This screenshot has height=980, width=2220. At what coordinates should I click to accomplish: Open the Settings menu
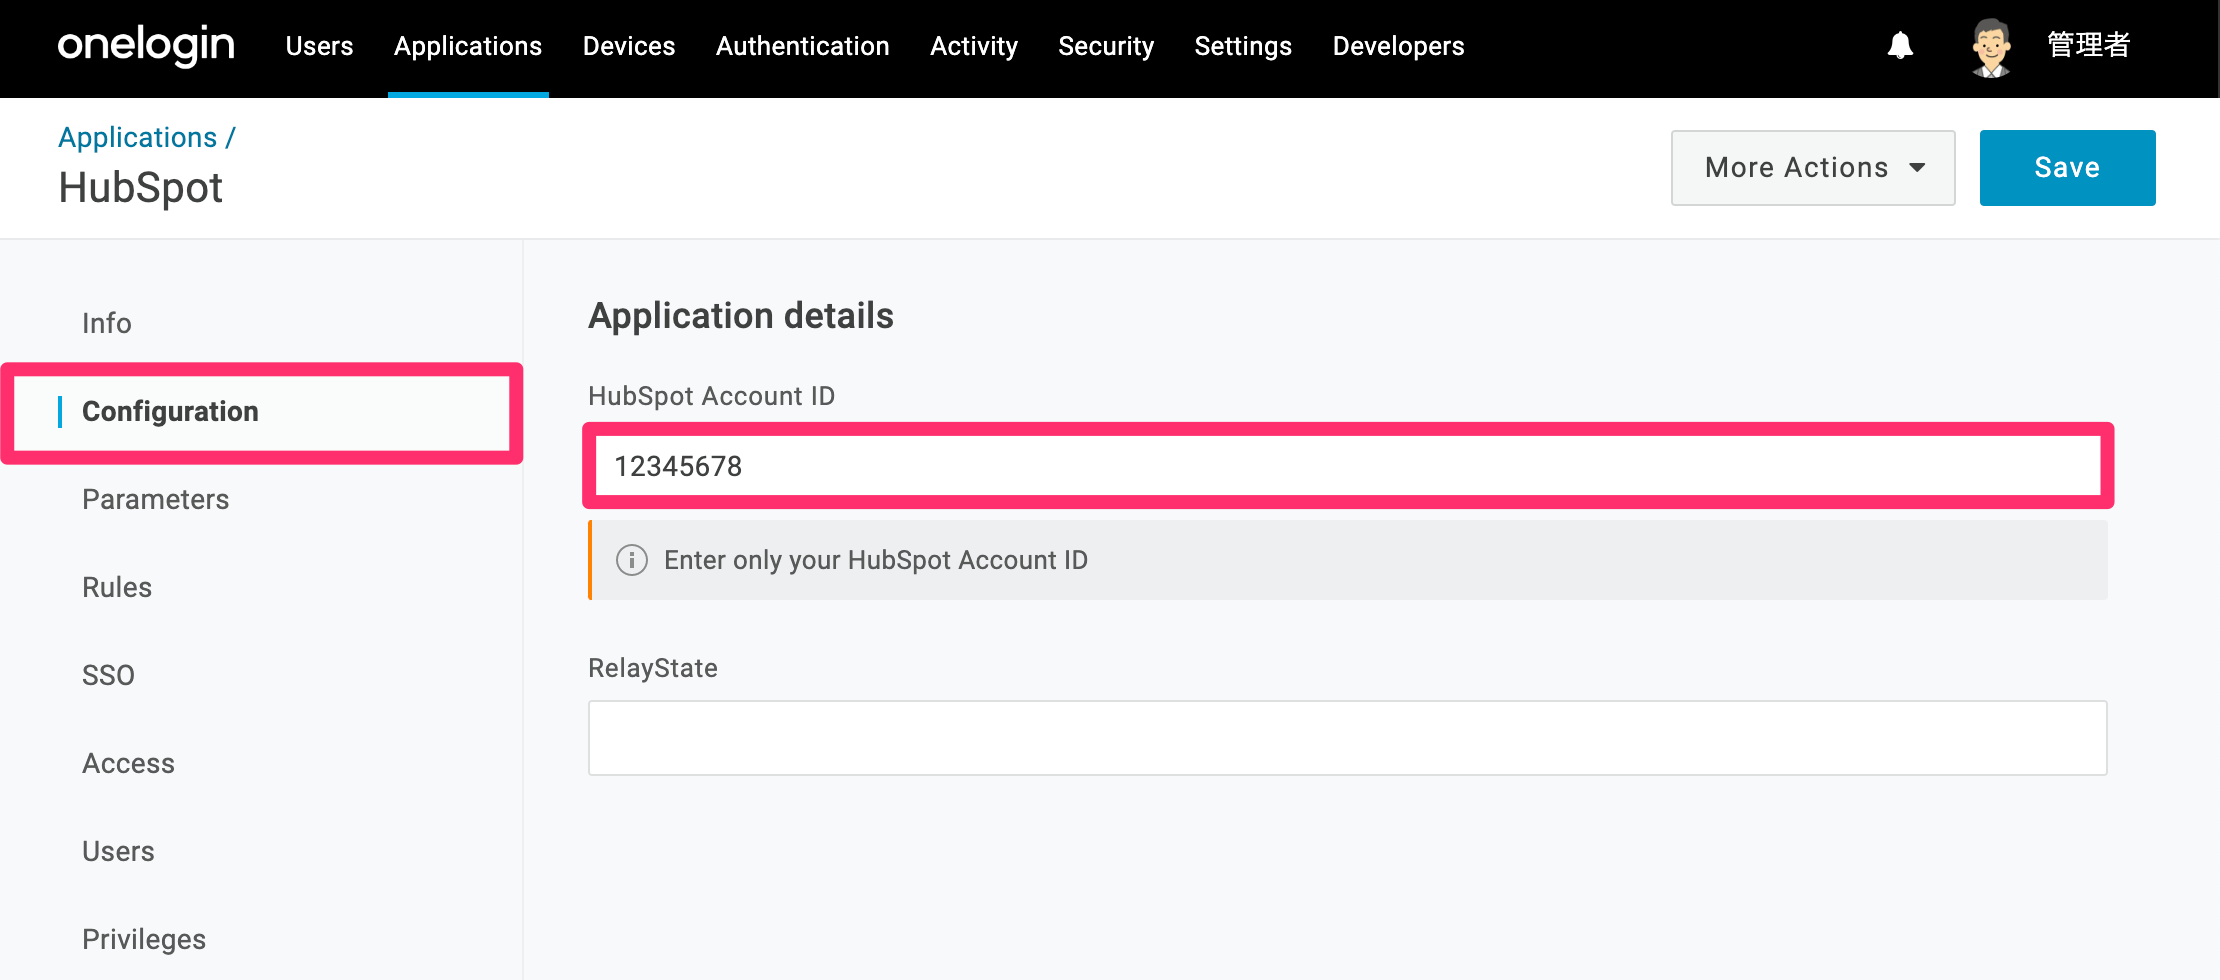1243,46
